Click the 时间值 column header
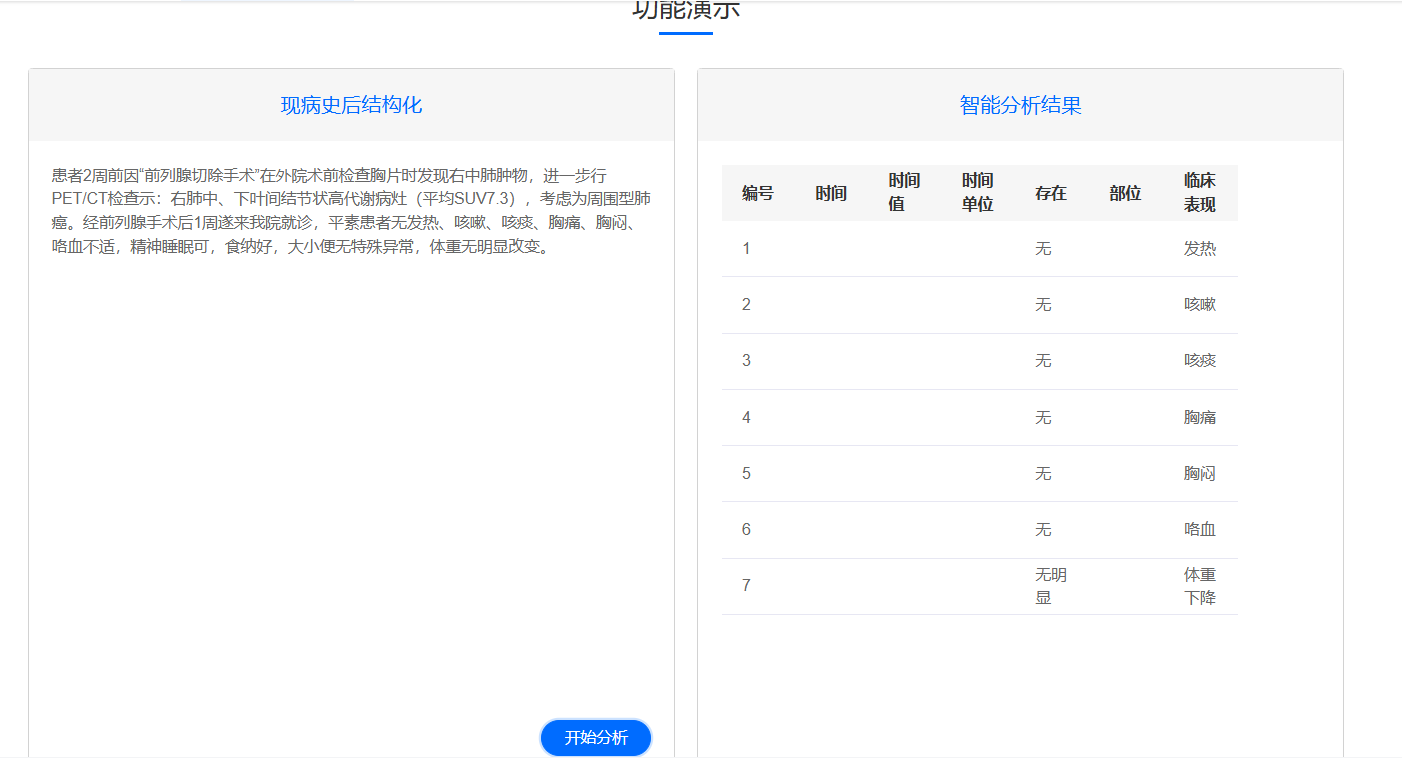This screenshot has width=1402, height=758. [904, 192]
